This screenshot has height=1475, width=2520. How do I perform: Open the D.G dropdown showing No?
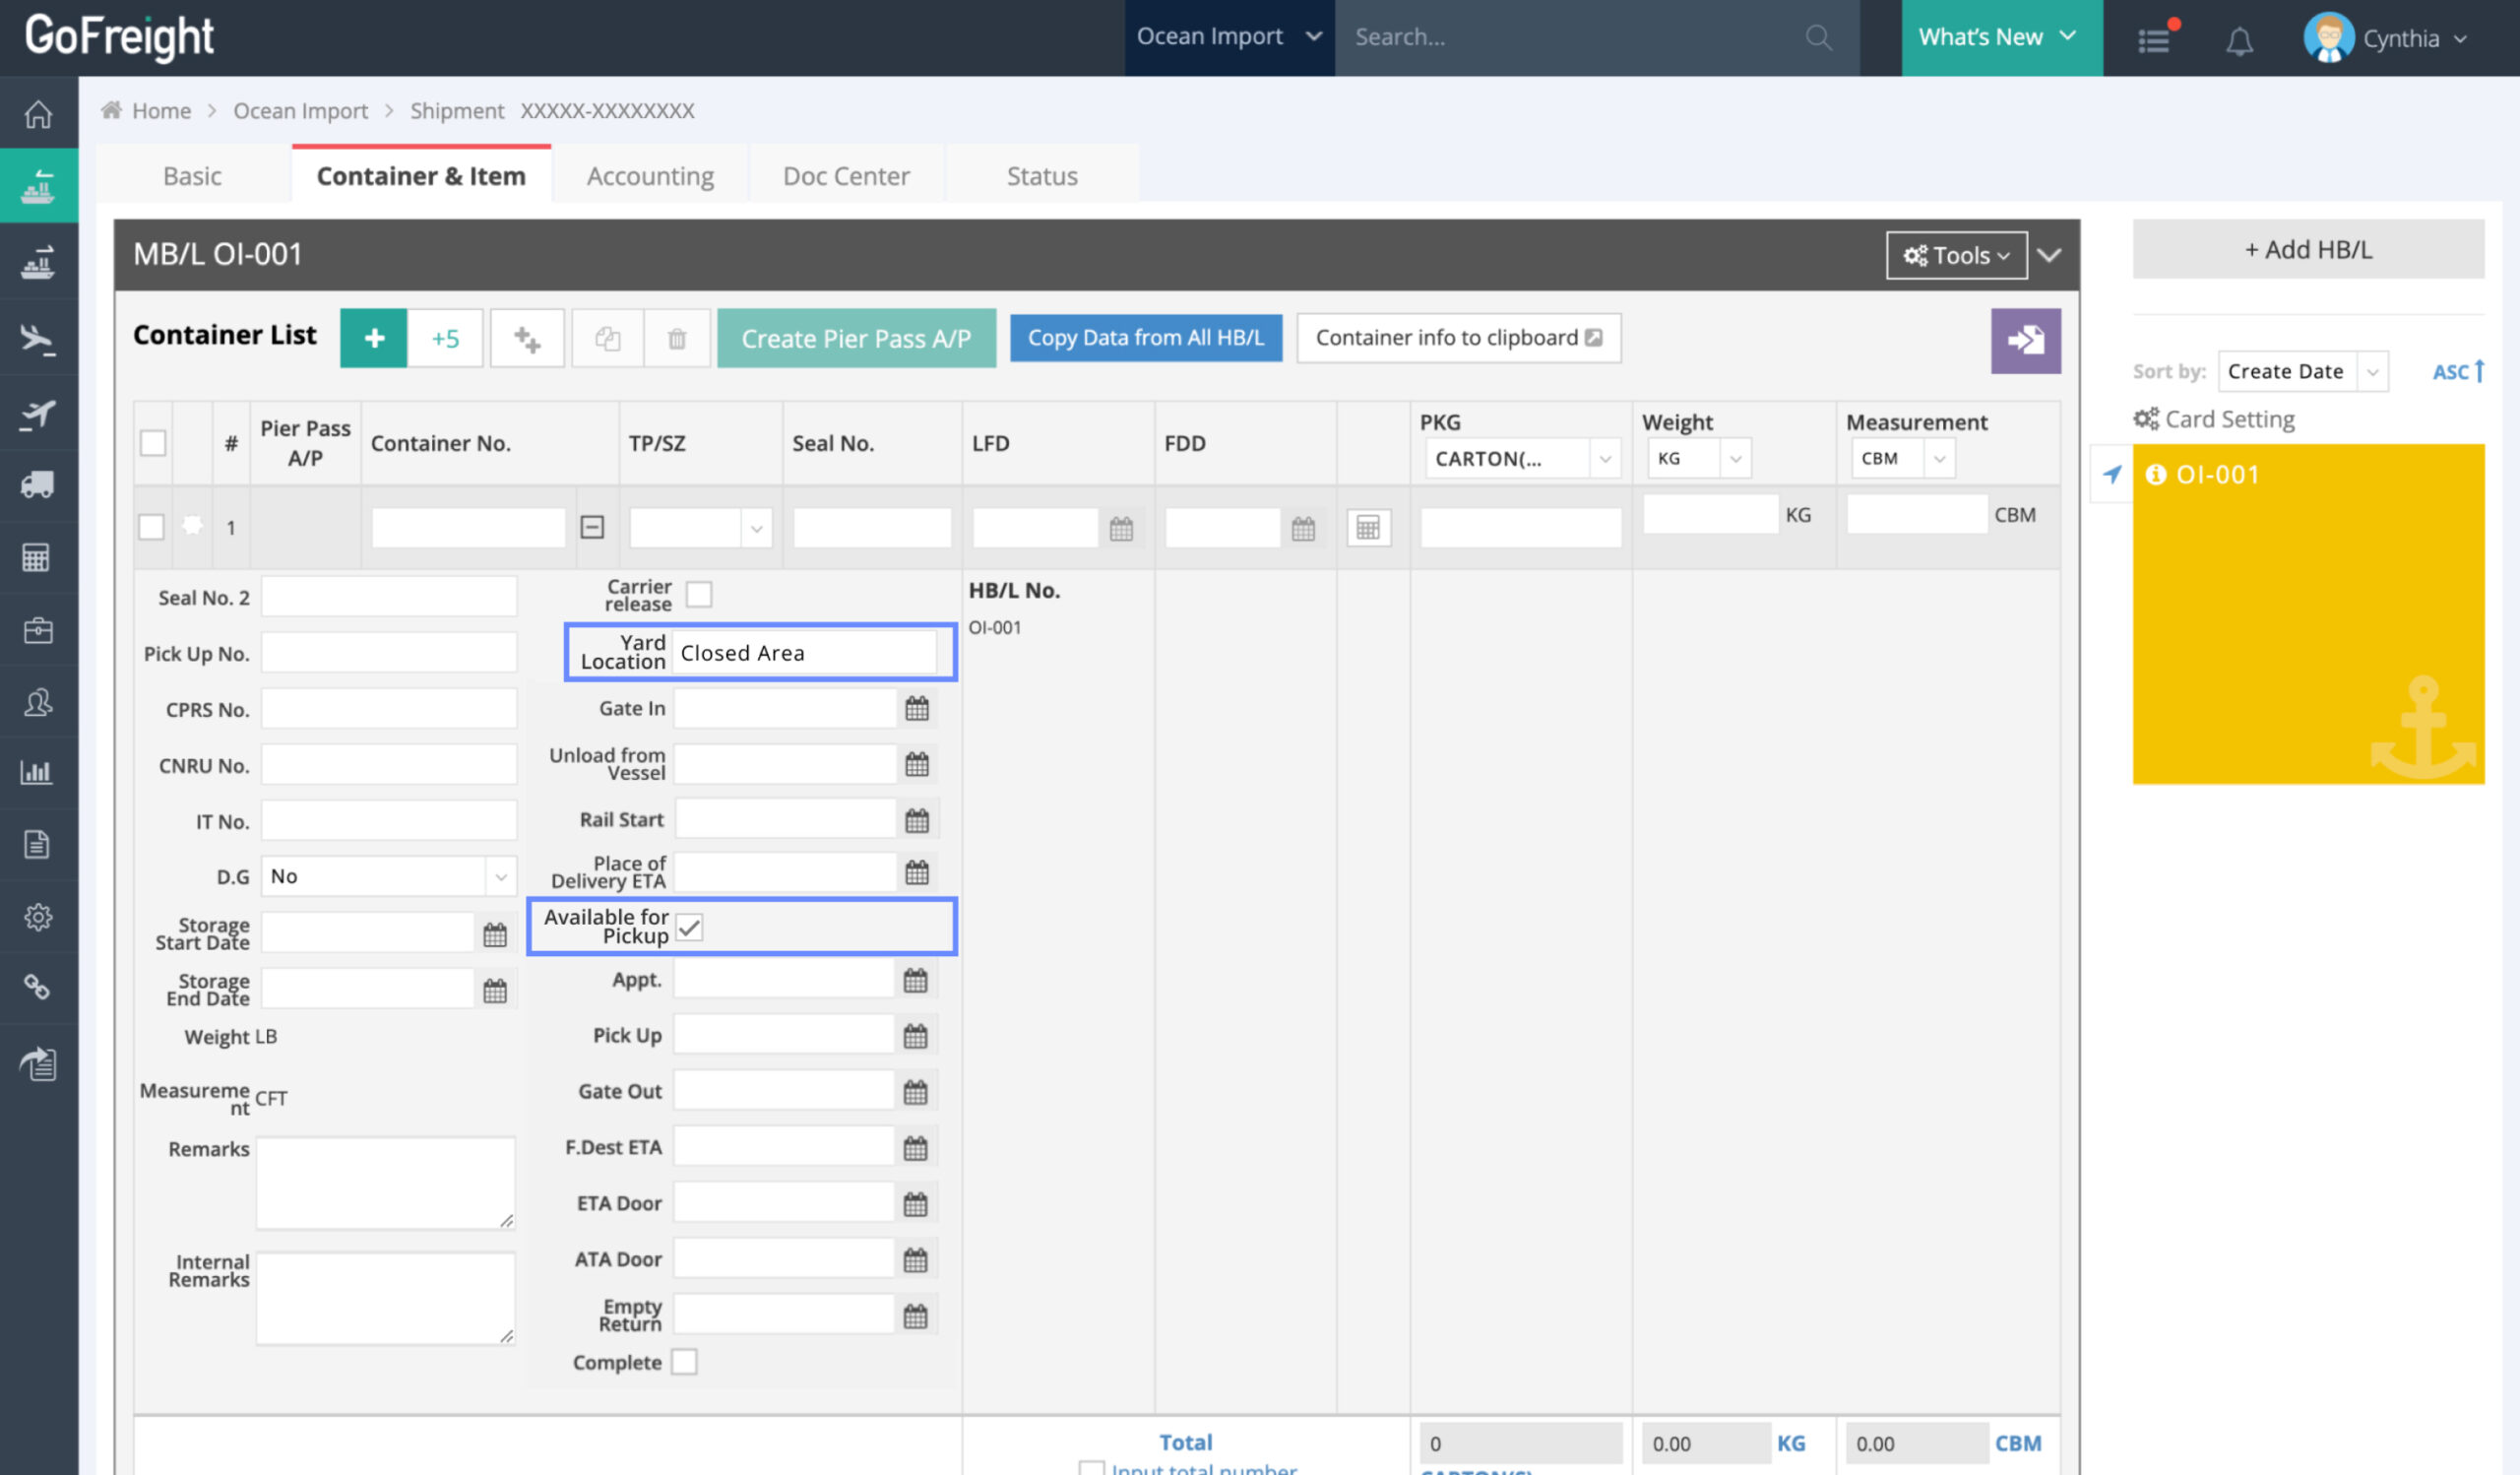[x=389, y=876]
